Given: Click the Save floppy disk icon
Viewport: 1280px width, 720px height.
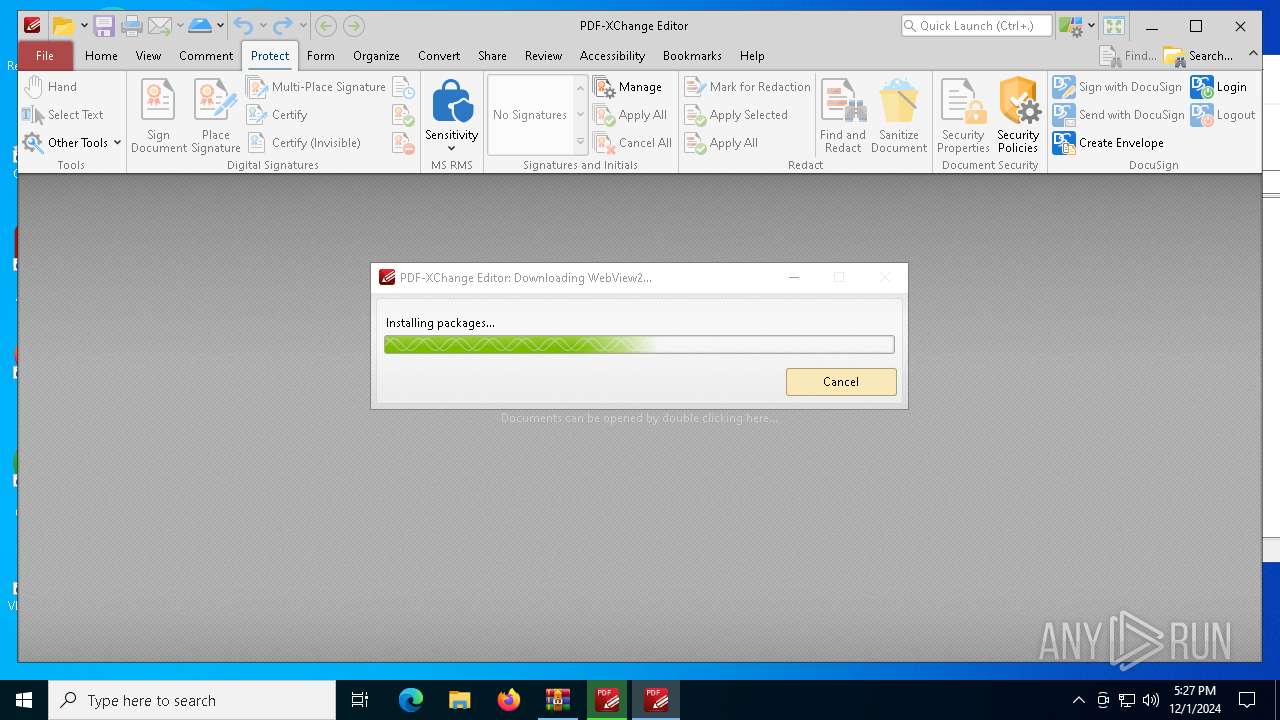Looking at the screenshot, I should coord(104,26).
